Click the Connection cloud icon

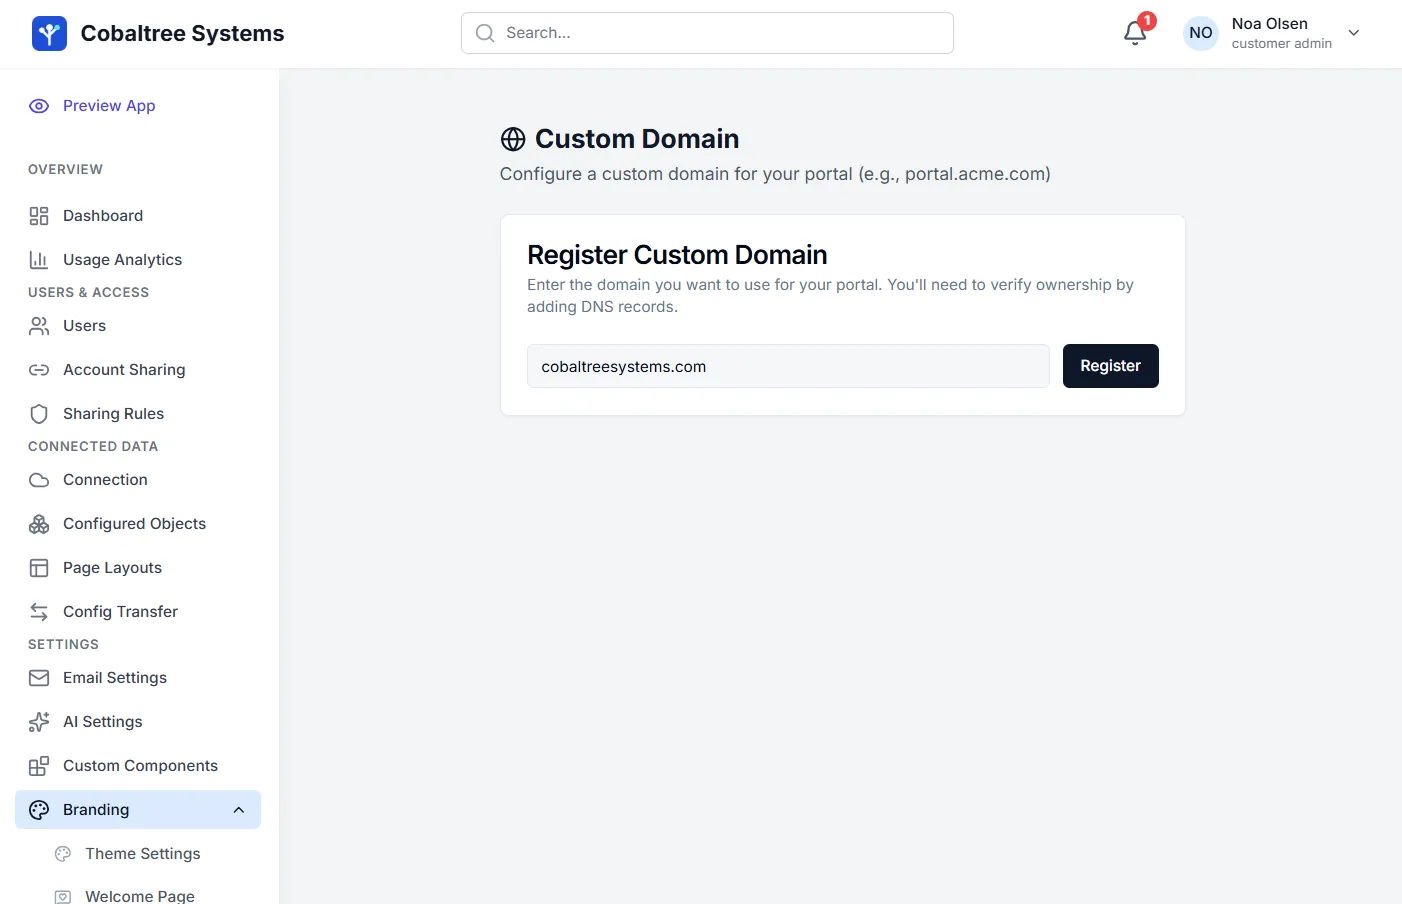pos(39,480)
